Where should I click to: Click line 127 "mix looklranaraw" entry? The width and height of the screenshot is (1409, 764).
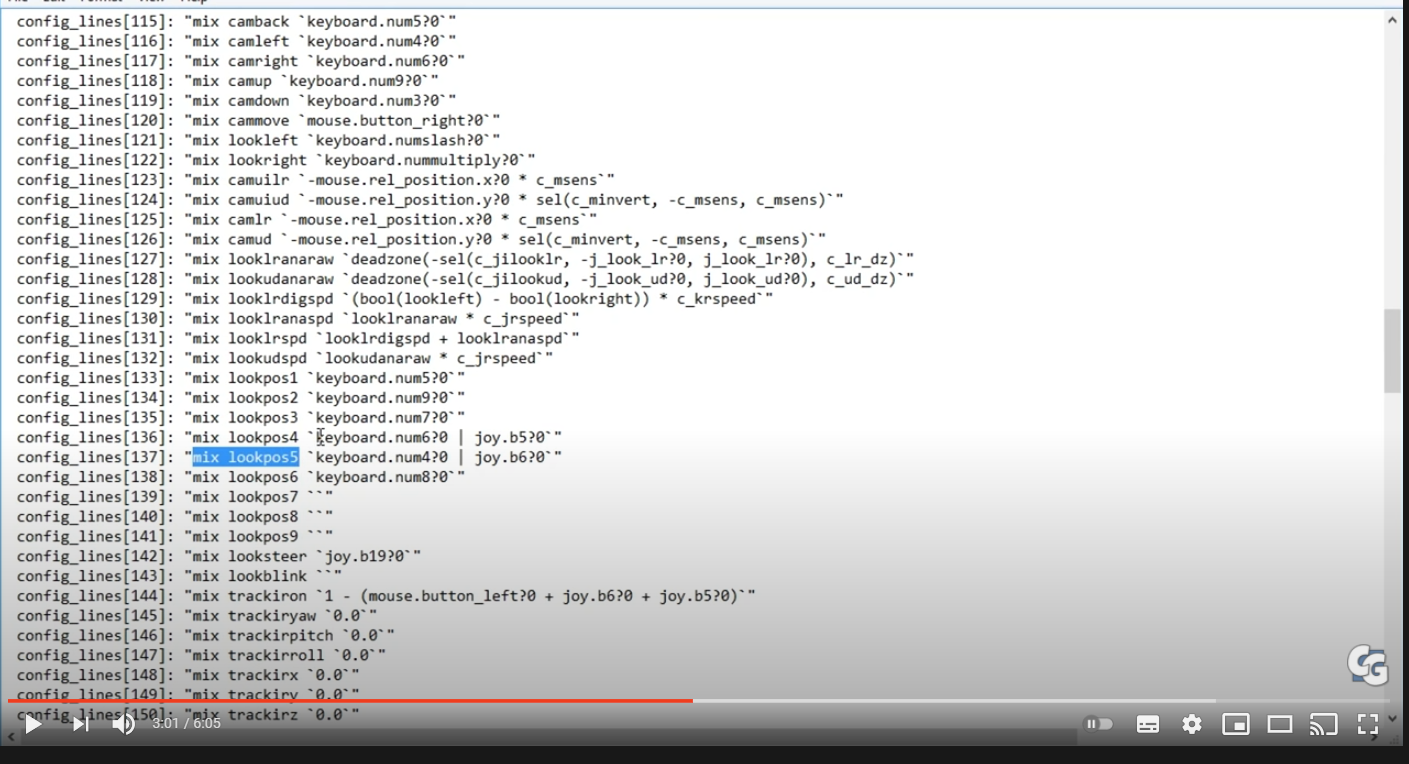(465, 259)
